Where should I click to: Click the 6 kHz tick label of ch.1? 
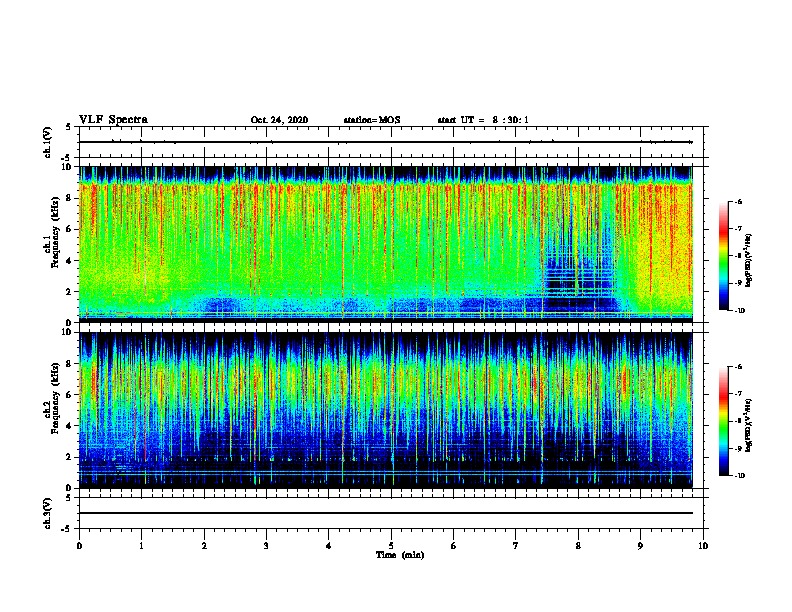[x=69, y=229]
